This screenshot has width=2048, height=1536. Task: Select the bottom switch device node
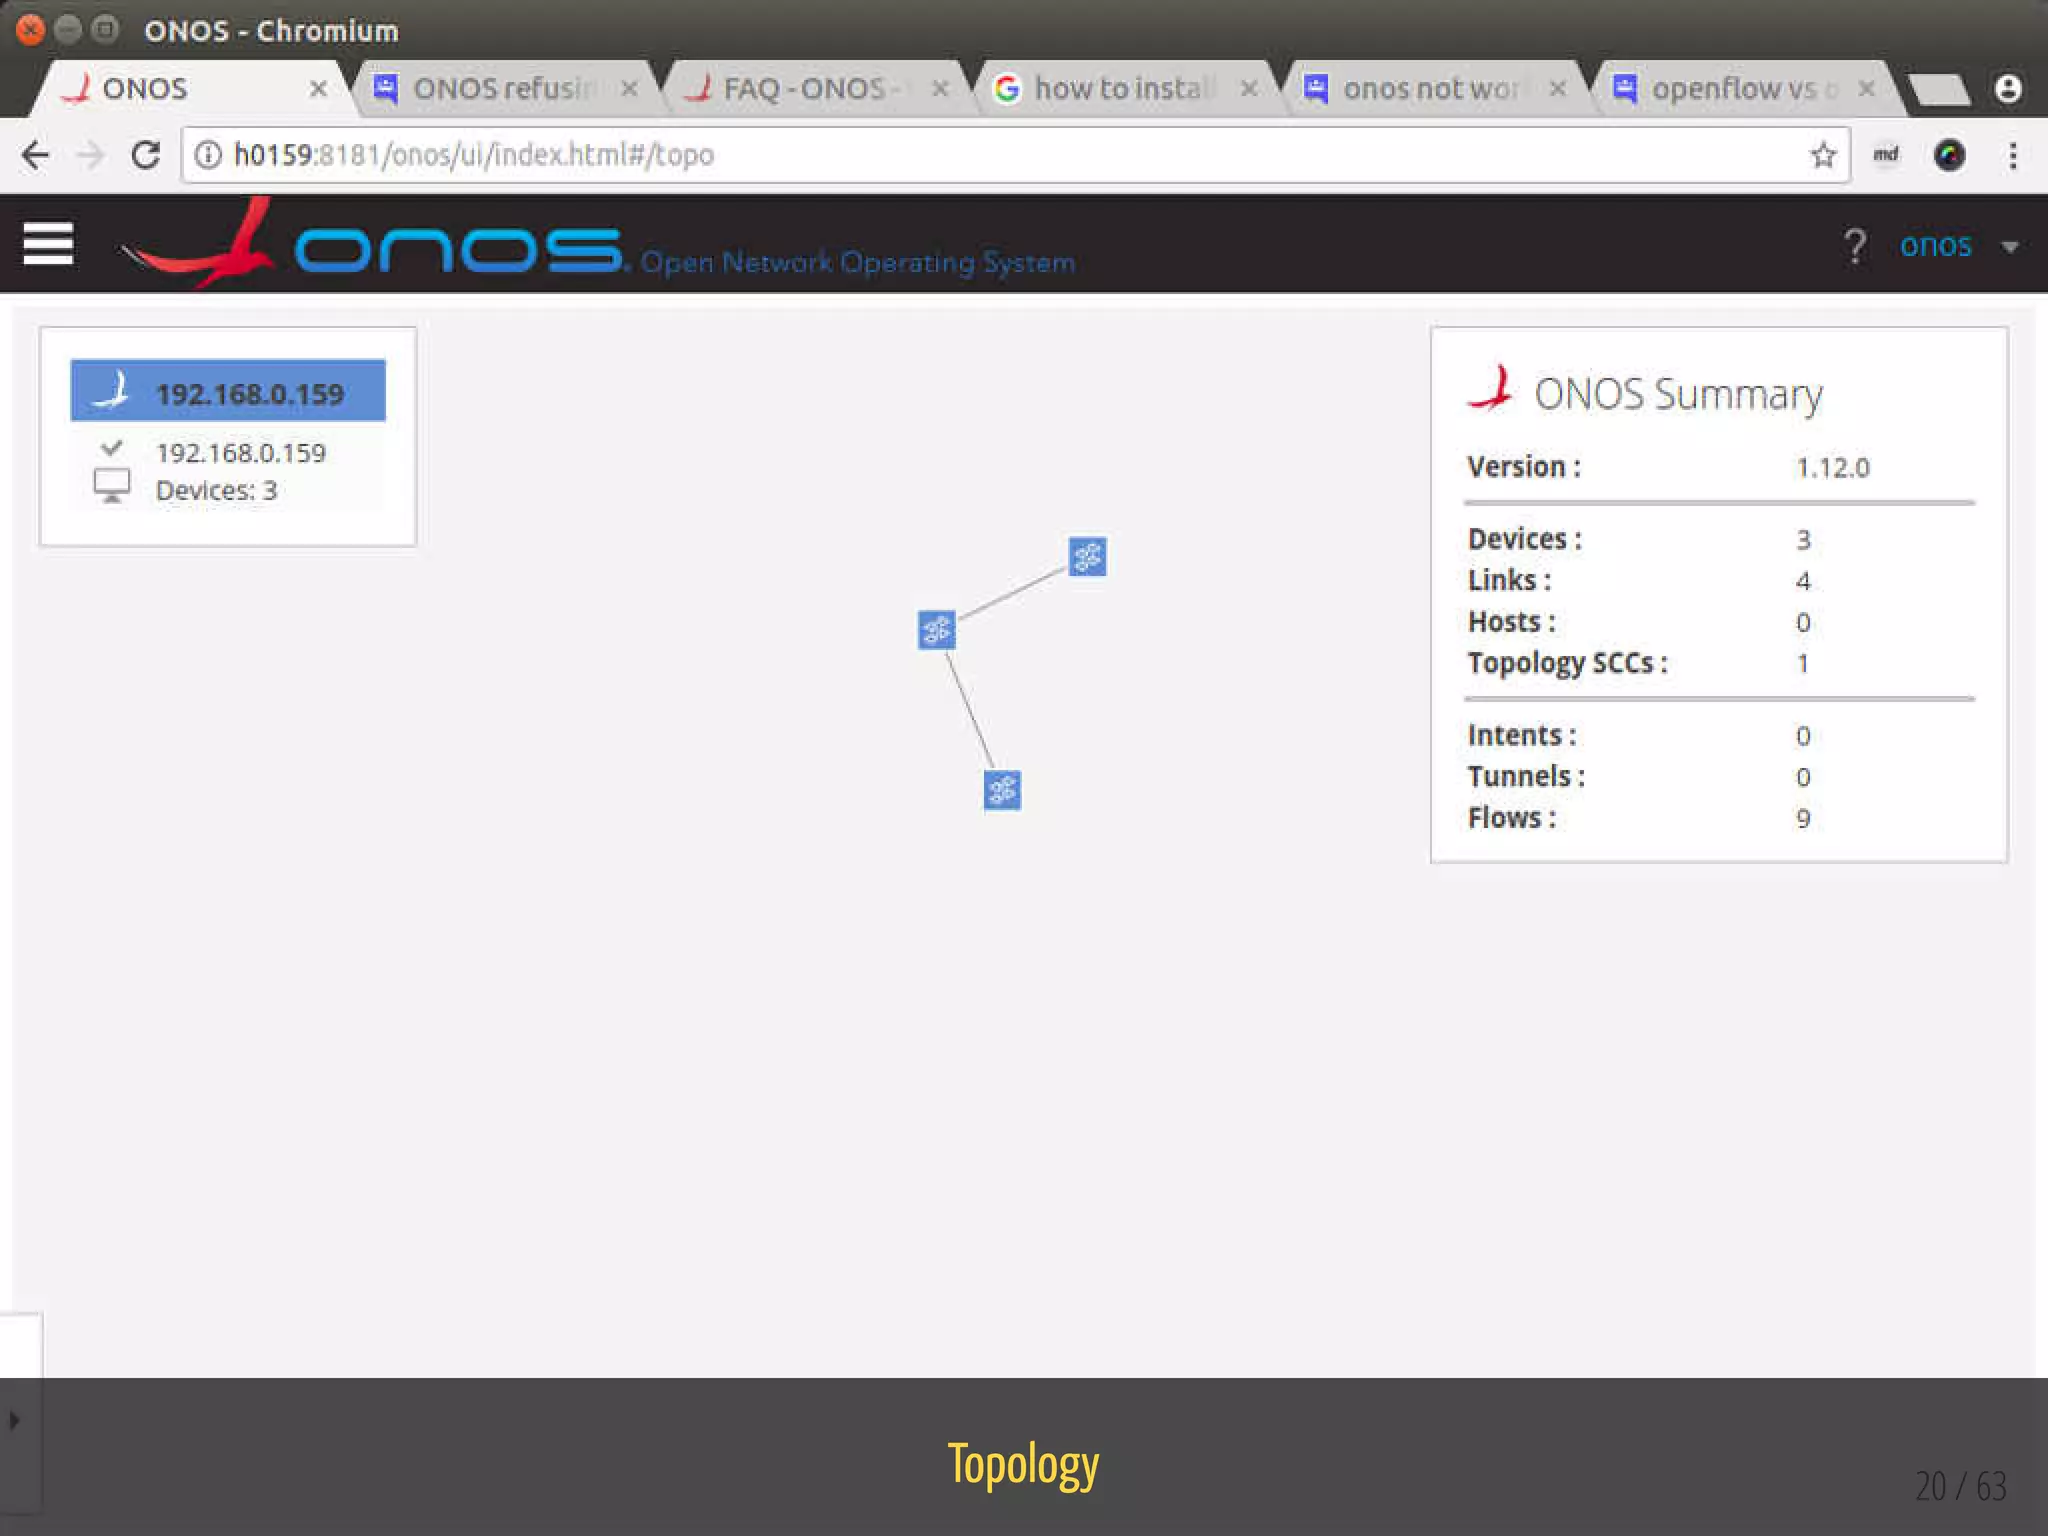[x=1002, y=790]
